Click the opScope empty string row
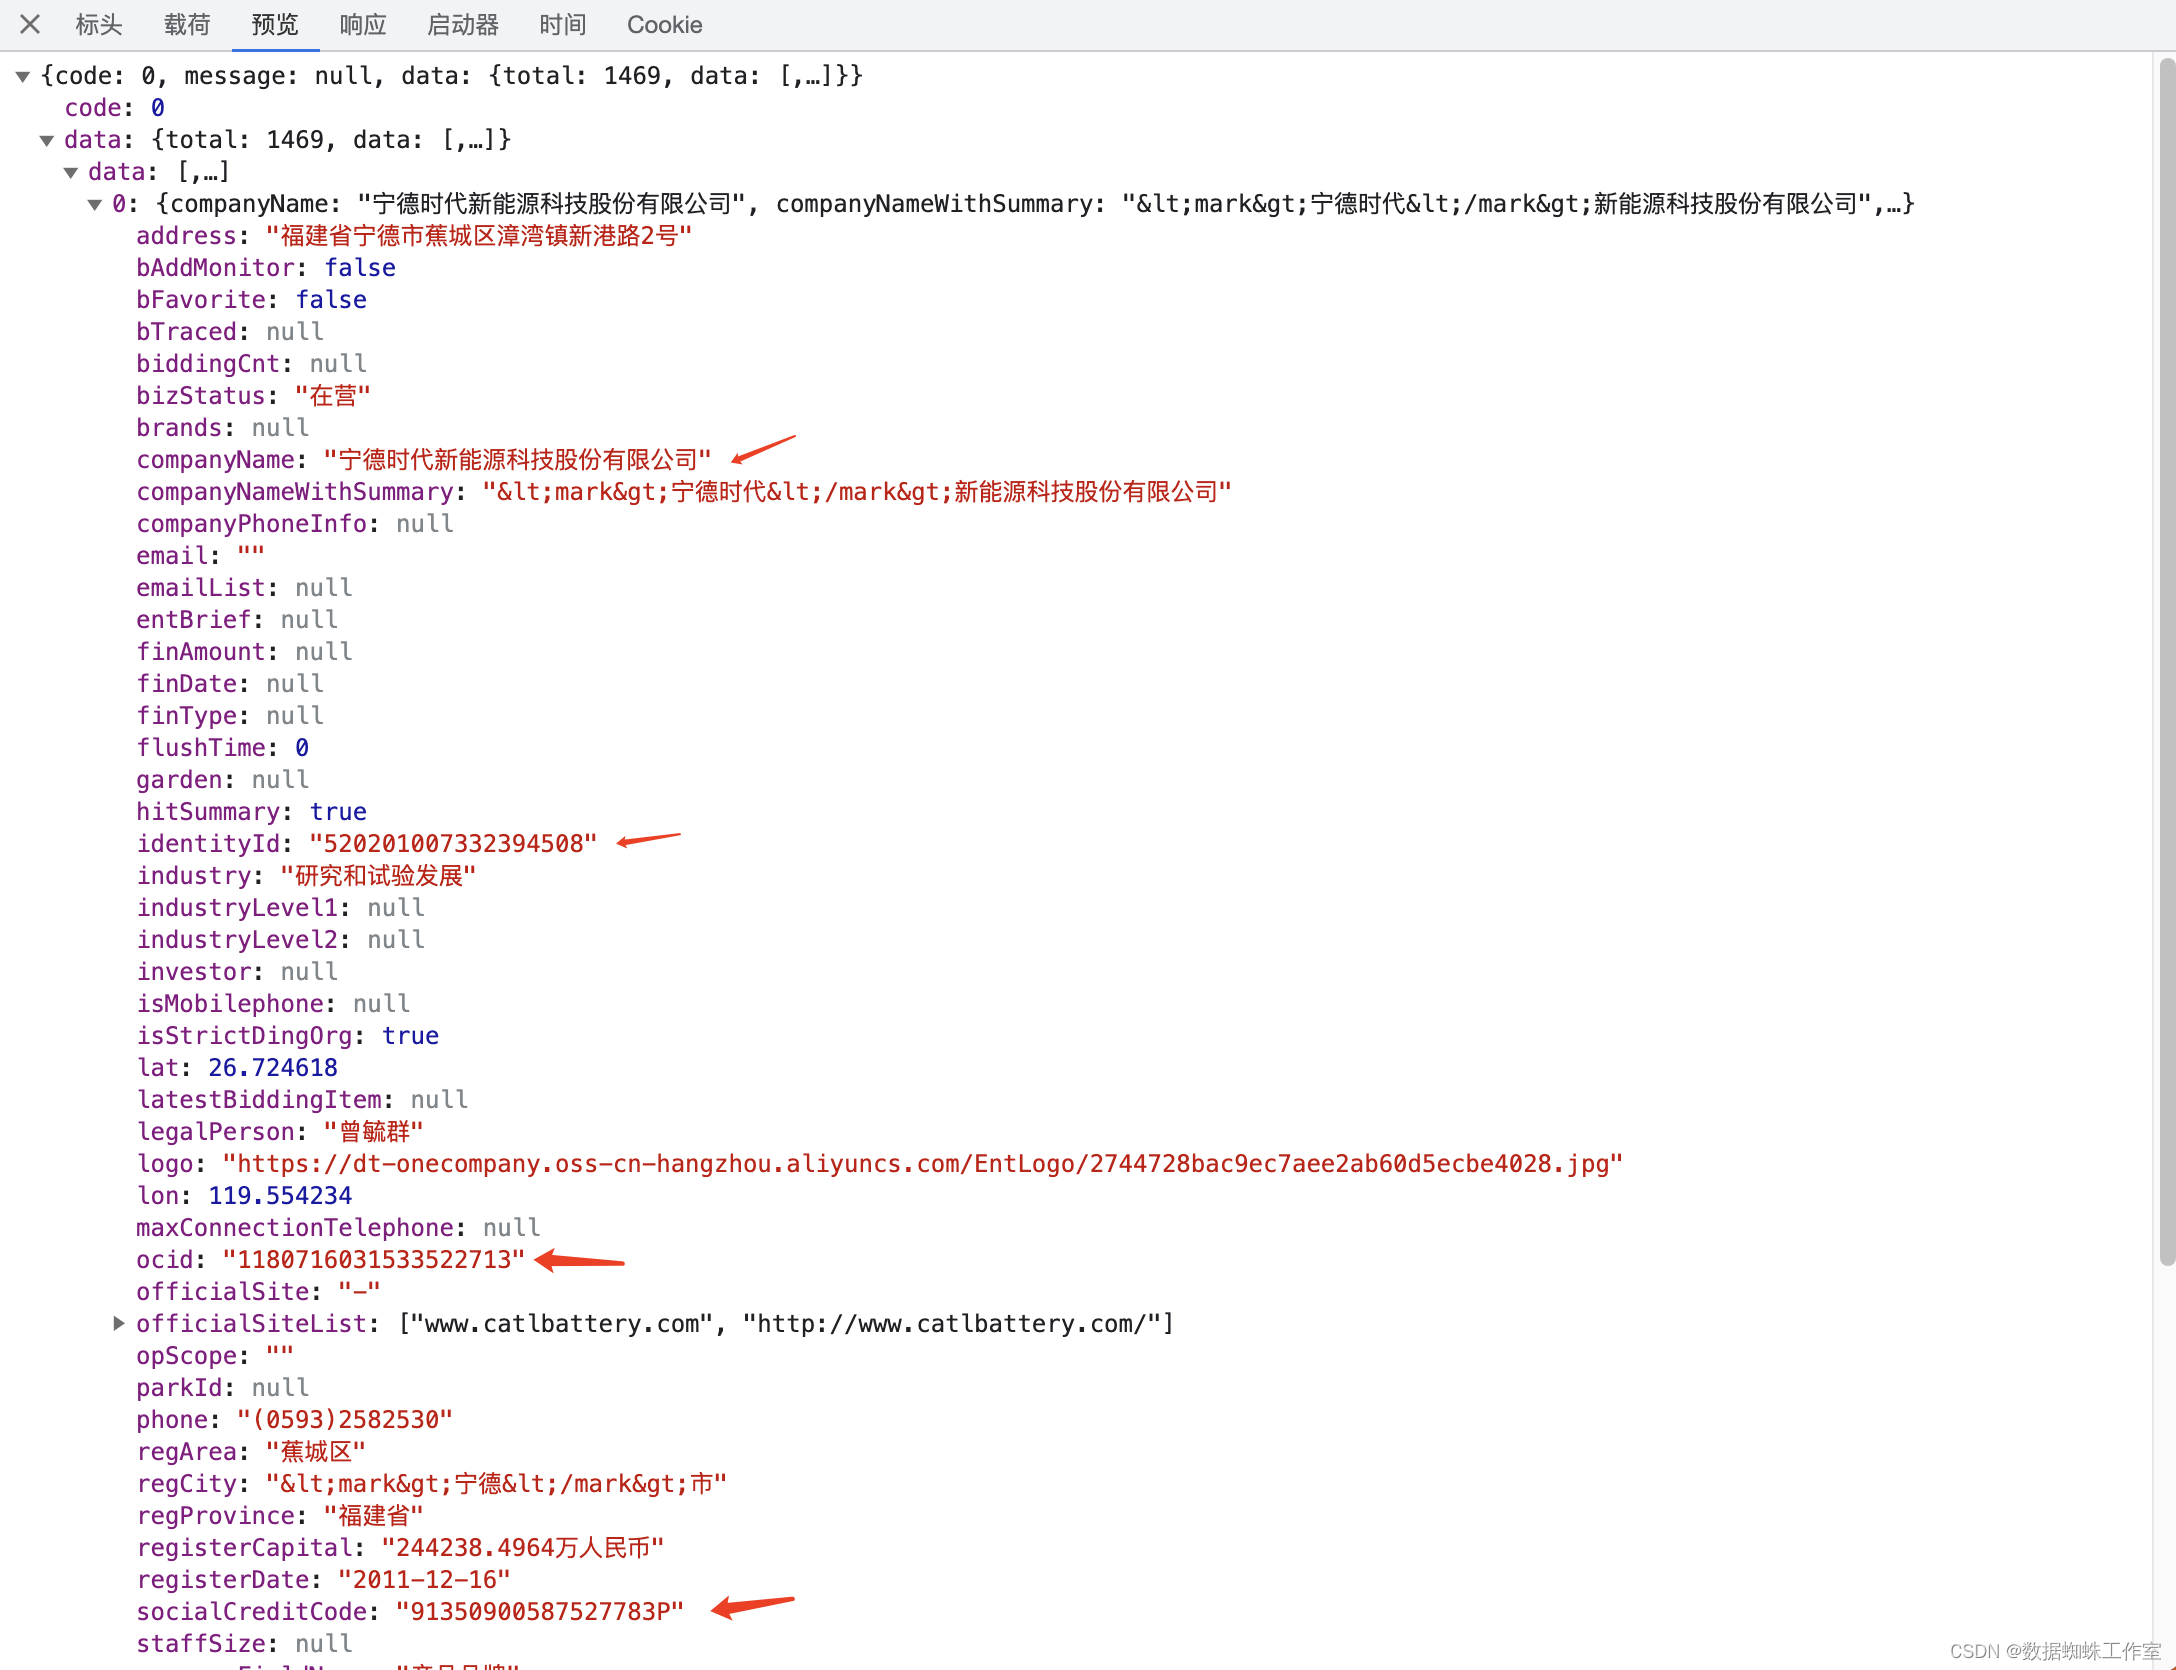 coord(215,1356)
